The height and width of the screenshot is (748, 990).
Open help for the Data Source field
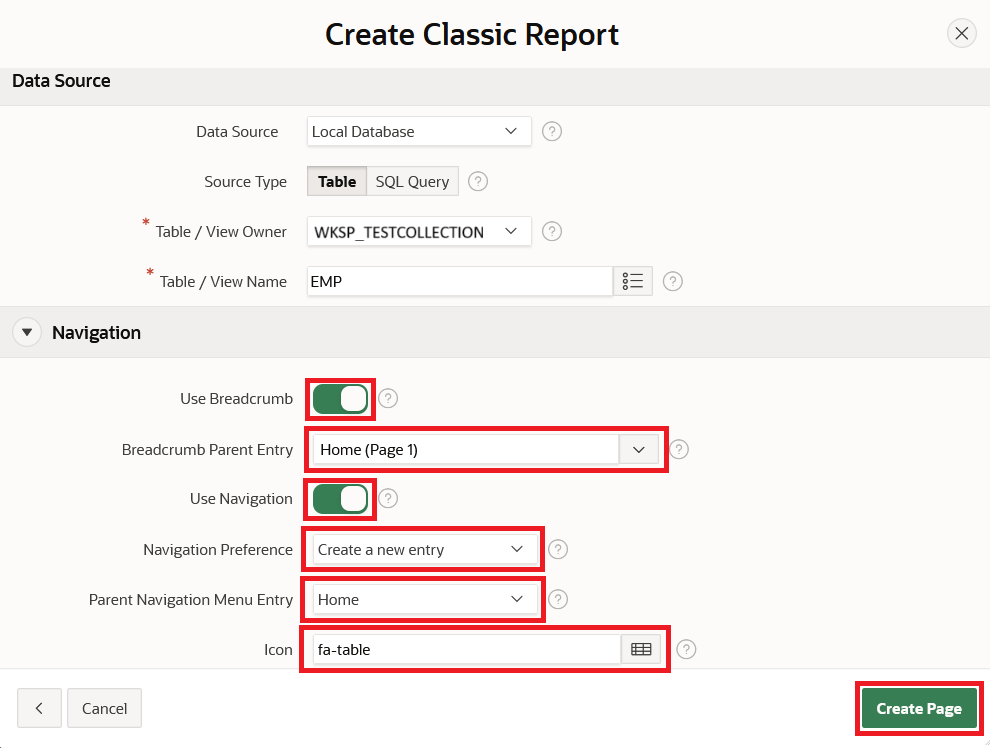(x=552, y=131)
